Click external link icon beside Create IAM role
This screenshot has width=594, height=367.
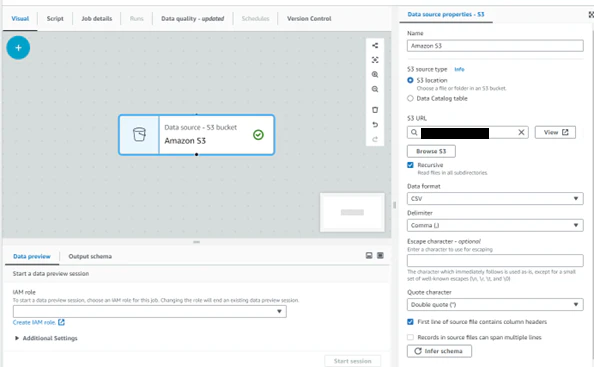point(61,322)
